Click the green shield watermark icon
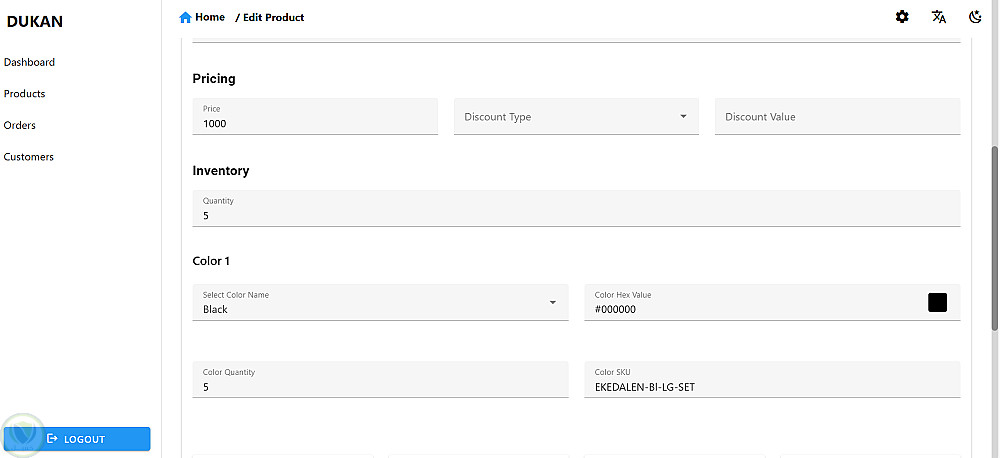Viewport: 1000px width, 458px height. pyautogui.click(x=23, y=434)
